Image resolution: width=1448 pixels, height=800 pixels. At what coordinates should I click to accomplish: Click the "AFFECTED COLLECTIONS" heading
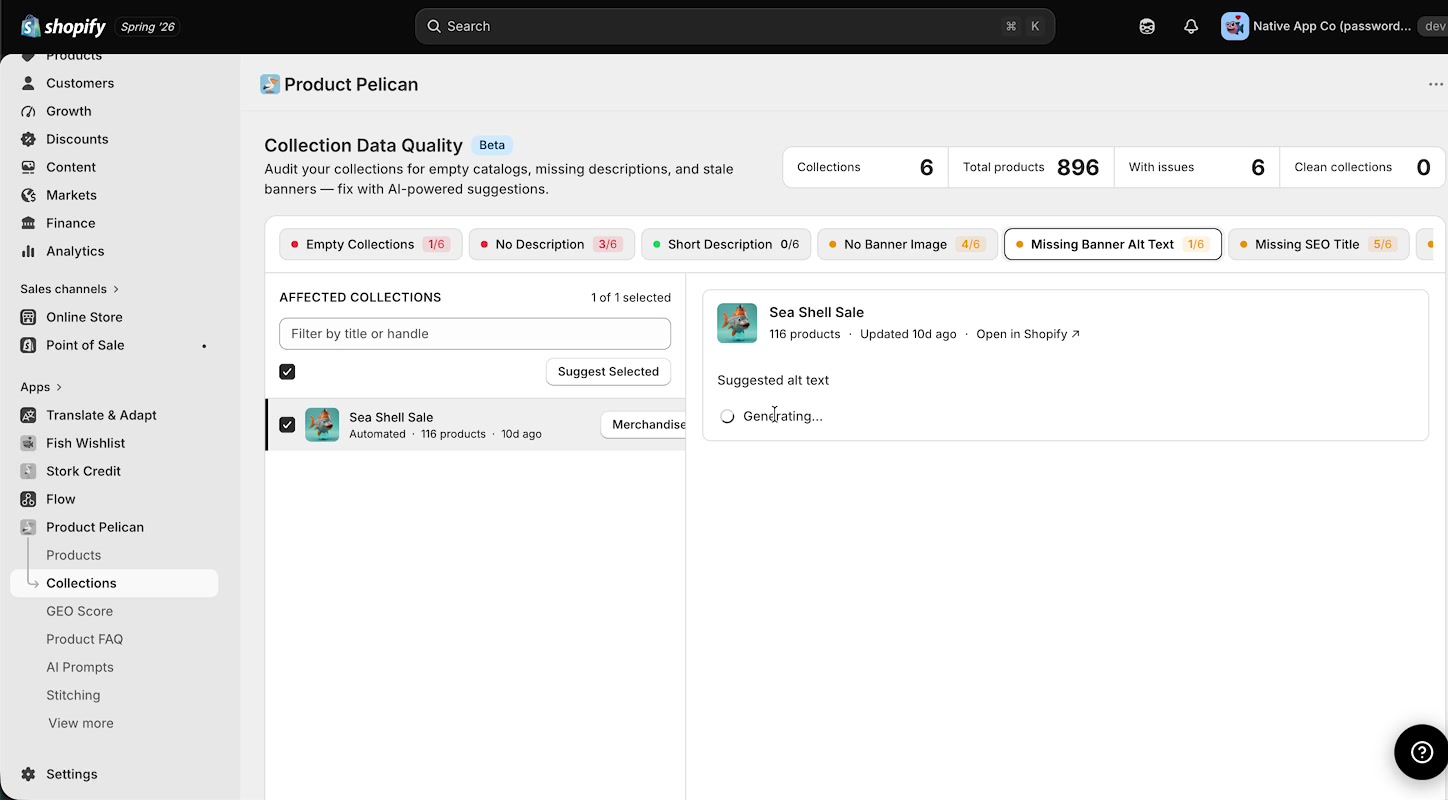360,297
